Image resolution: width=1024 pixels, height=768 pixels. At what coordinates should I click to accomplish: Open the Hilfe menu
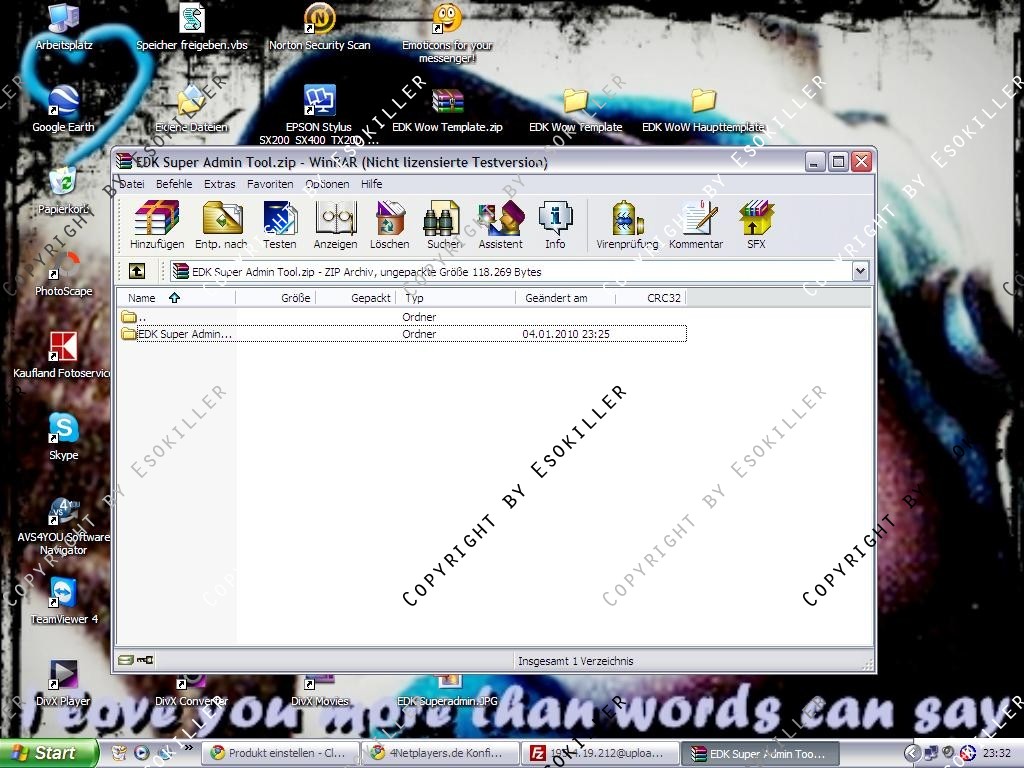click(372, 184)
